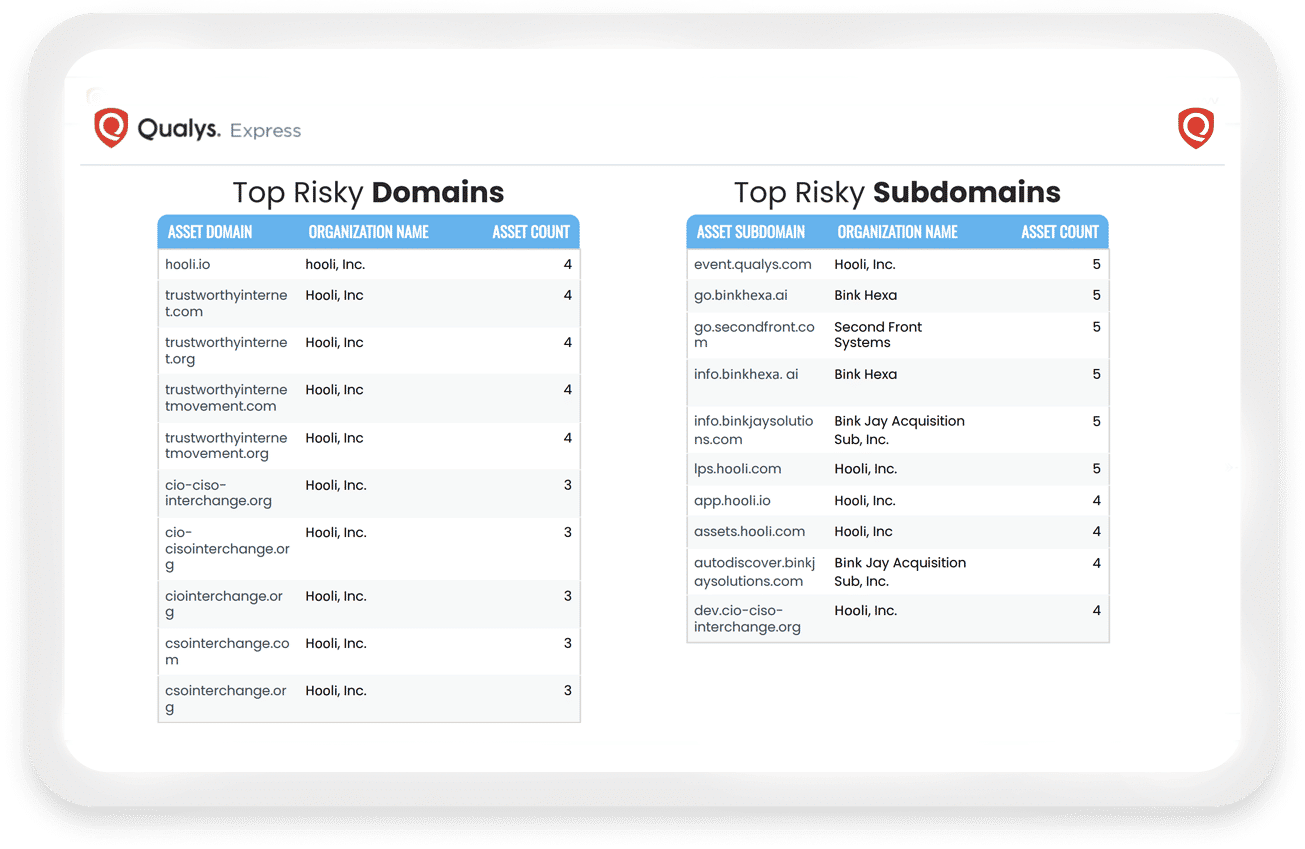Screen dimensions: 1305x849
Task: Click the cio-ciso-interchange.org domain cell
Action: 218,493
